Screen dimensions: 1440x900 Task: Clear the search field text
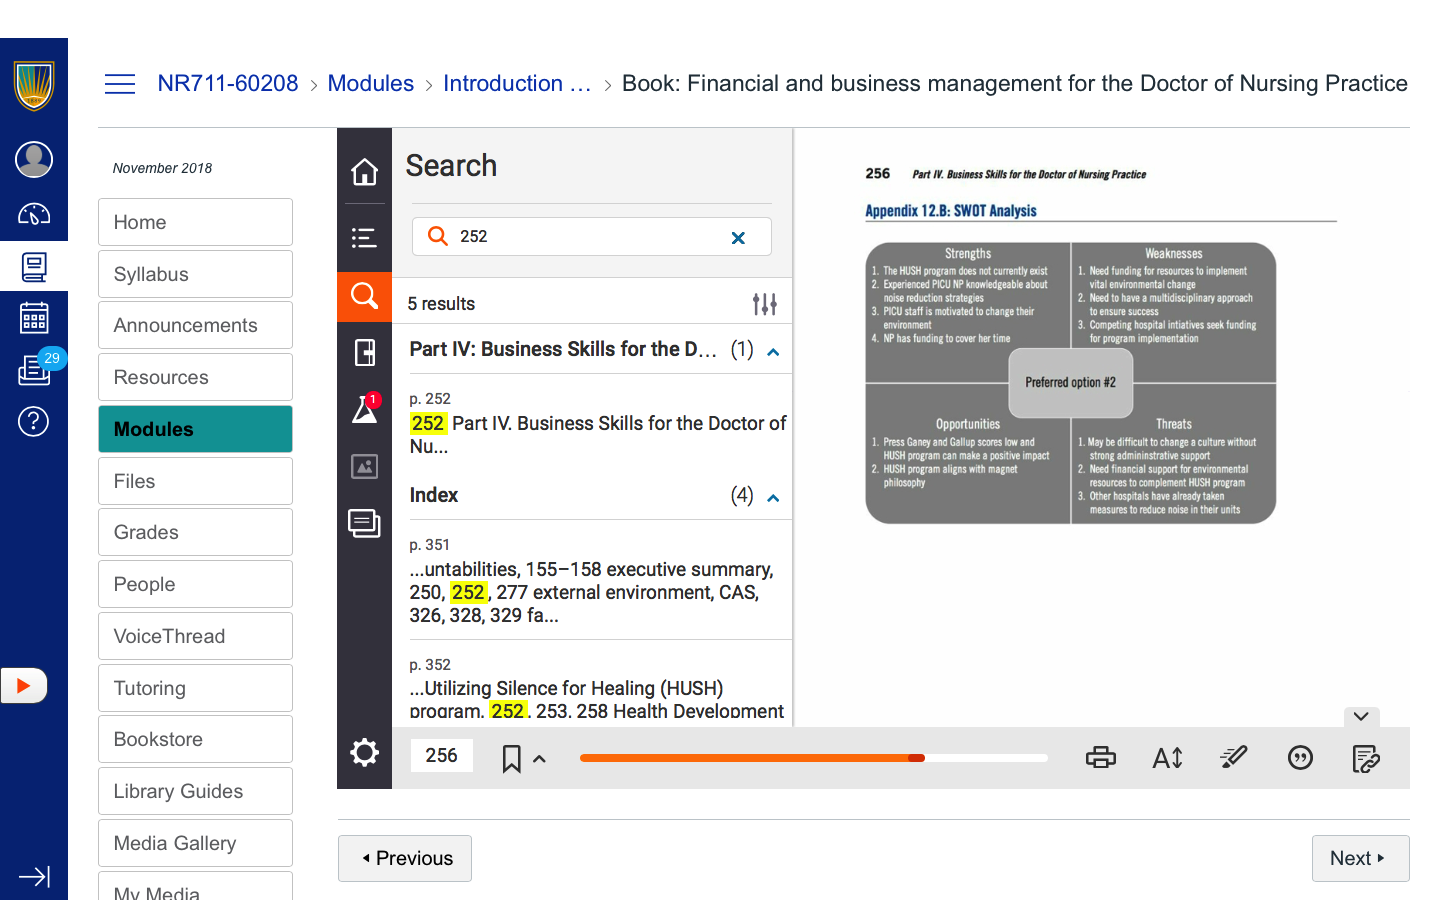tap(738, 238)
